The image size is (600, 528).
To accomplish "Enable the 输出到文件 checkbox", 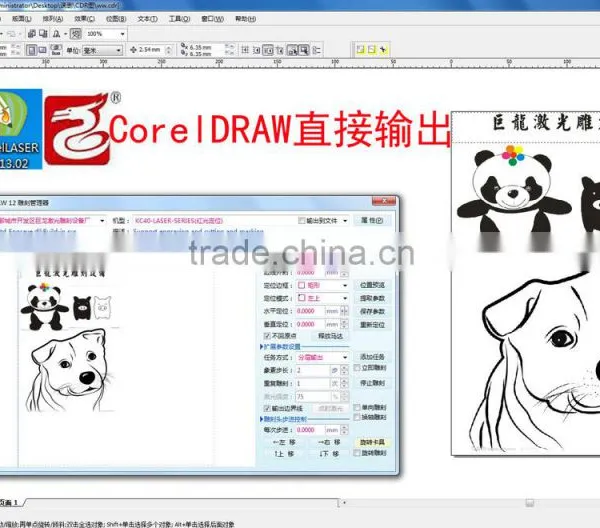I will pyautogui.click(x=302, y=220).
